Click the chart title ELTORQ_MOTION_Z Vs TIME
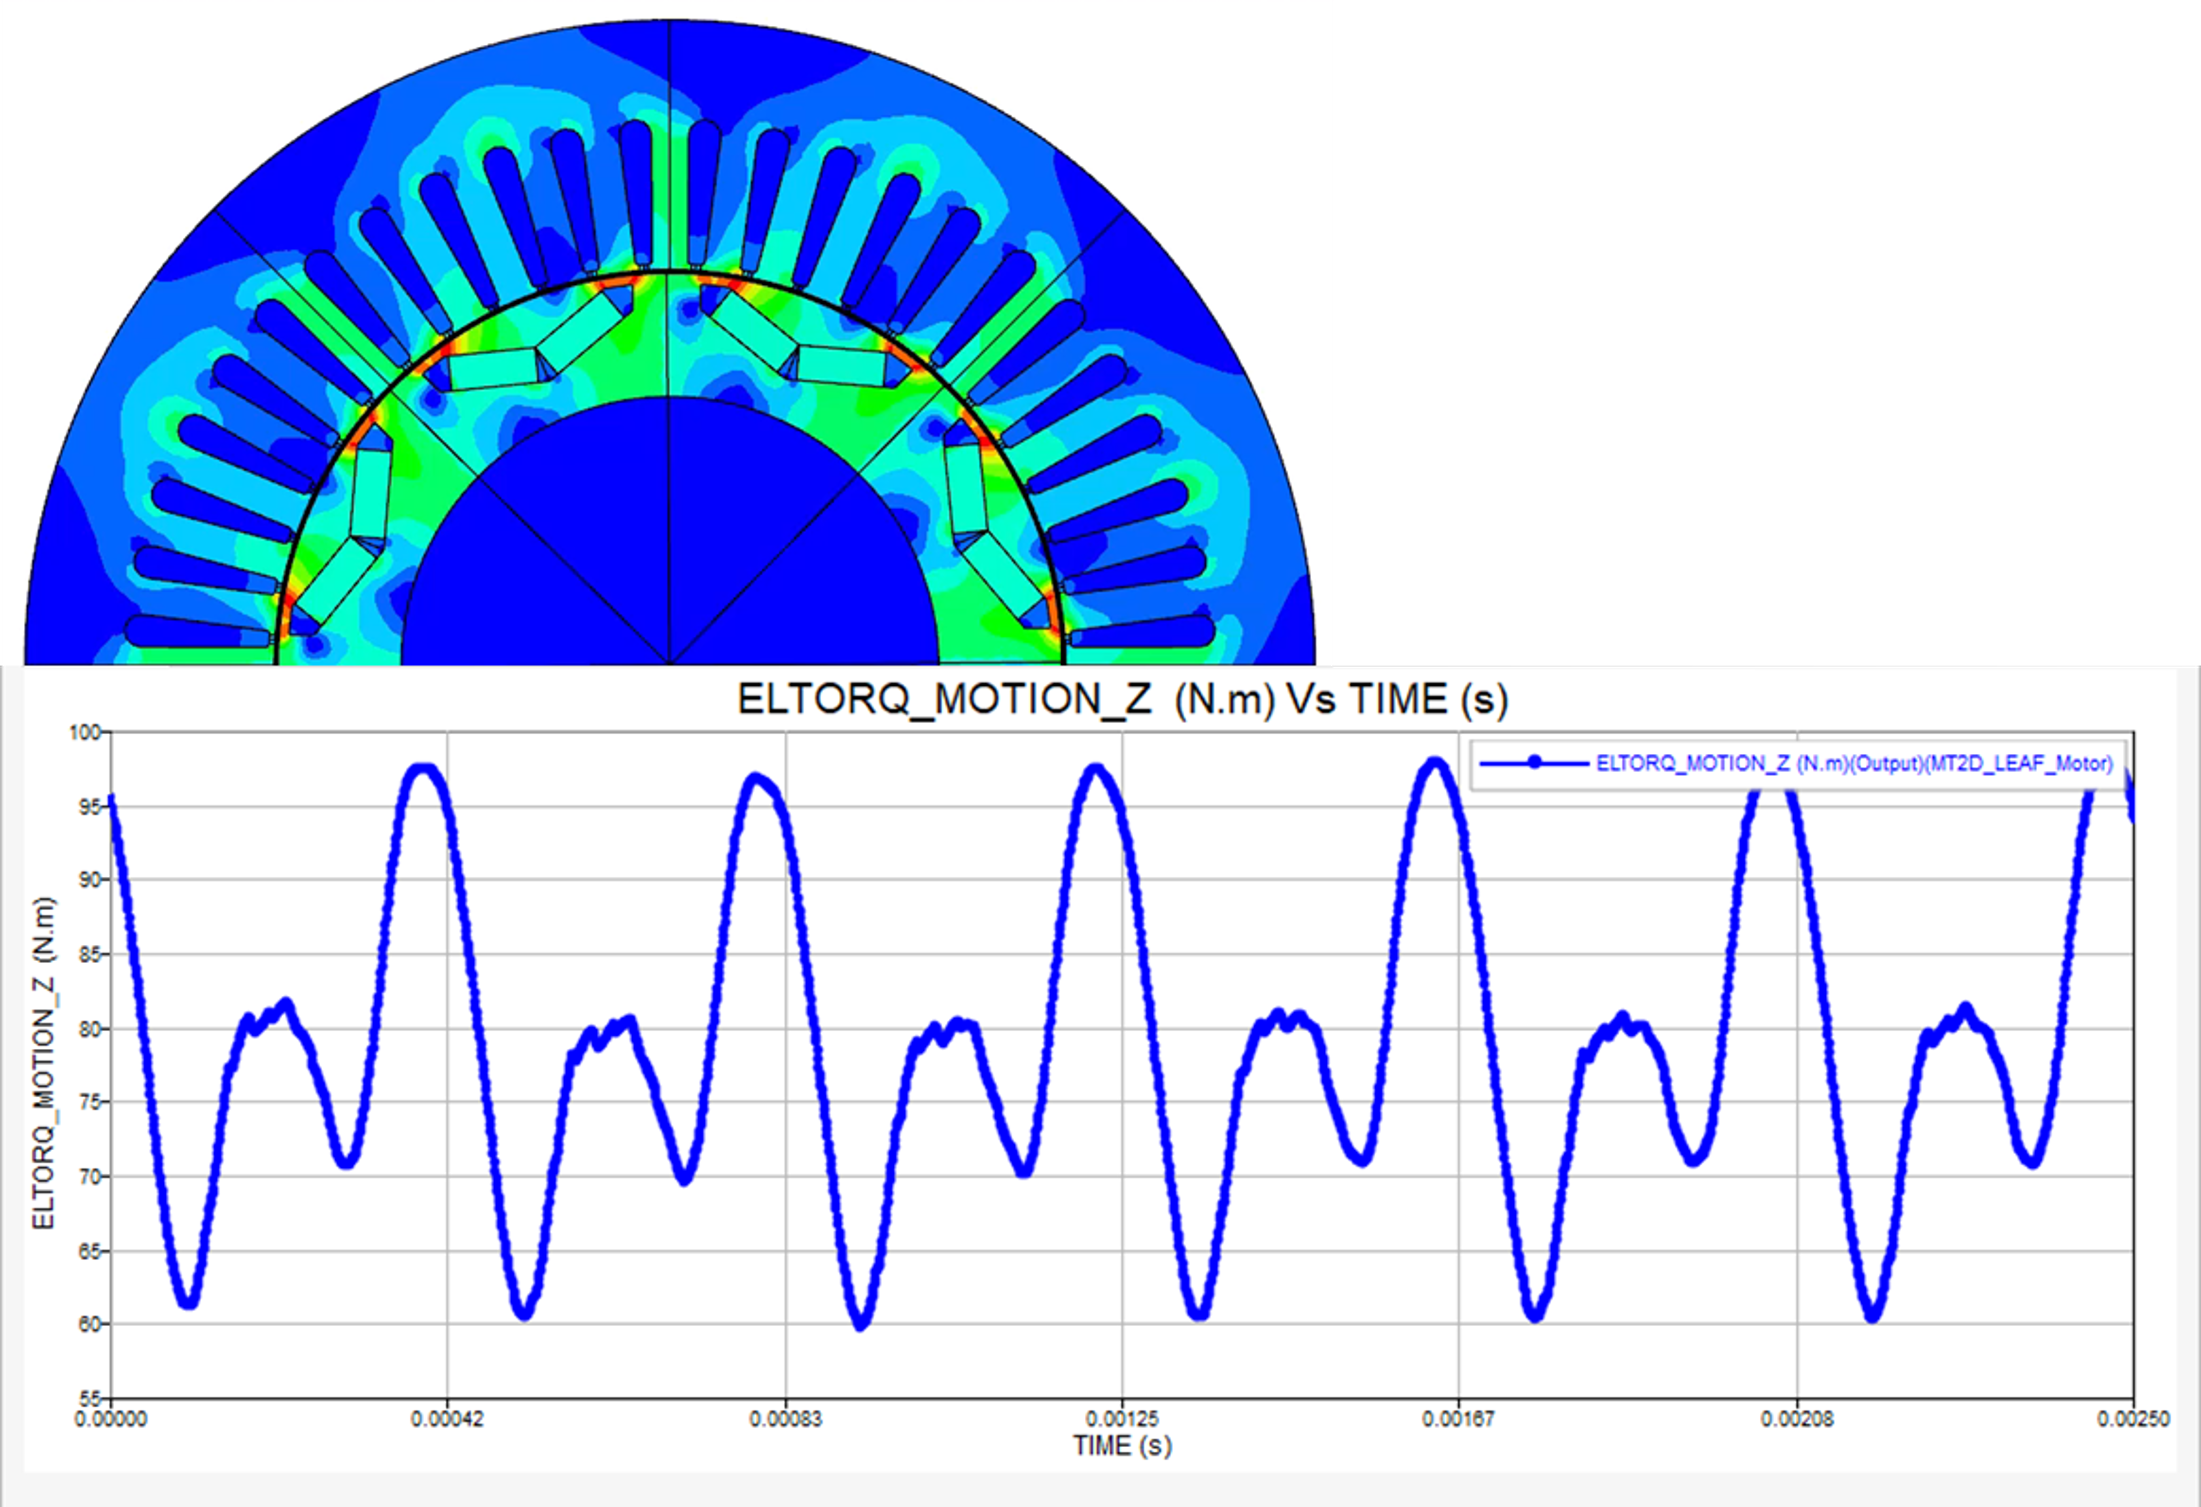2201x1507 pixels. click(1121, 699)
